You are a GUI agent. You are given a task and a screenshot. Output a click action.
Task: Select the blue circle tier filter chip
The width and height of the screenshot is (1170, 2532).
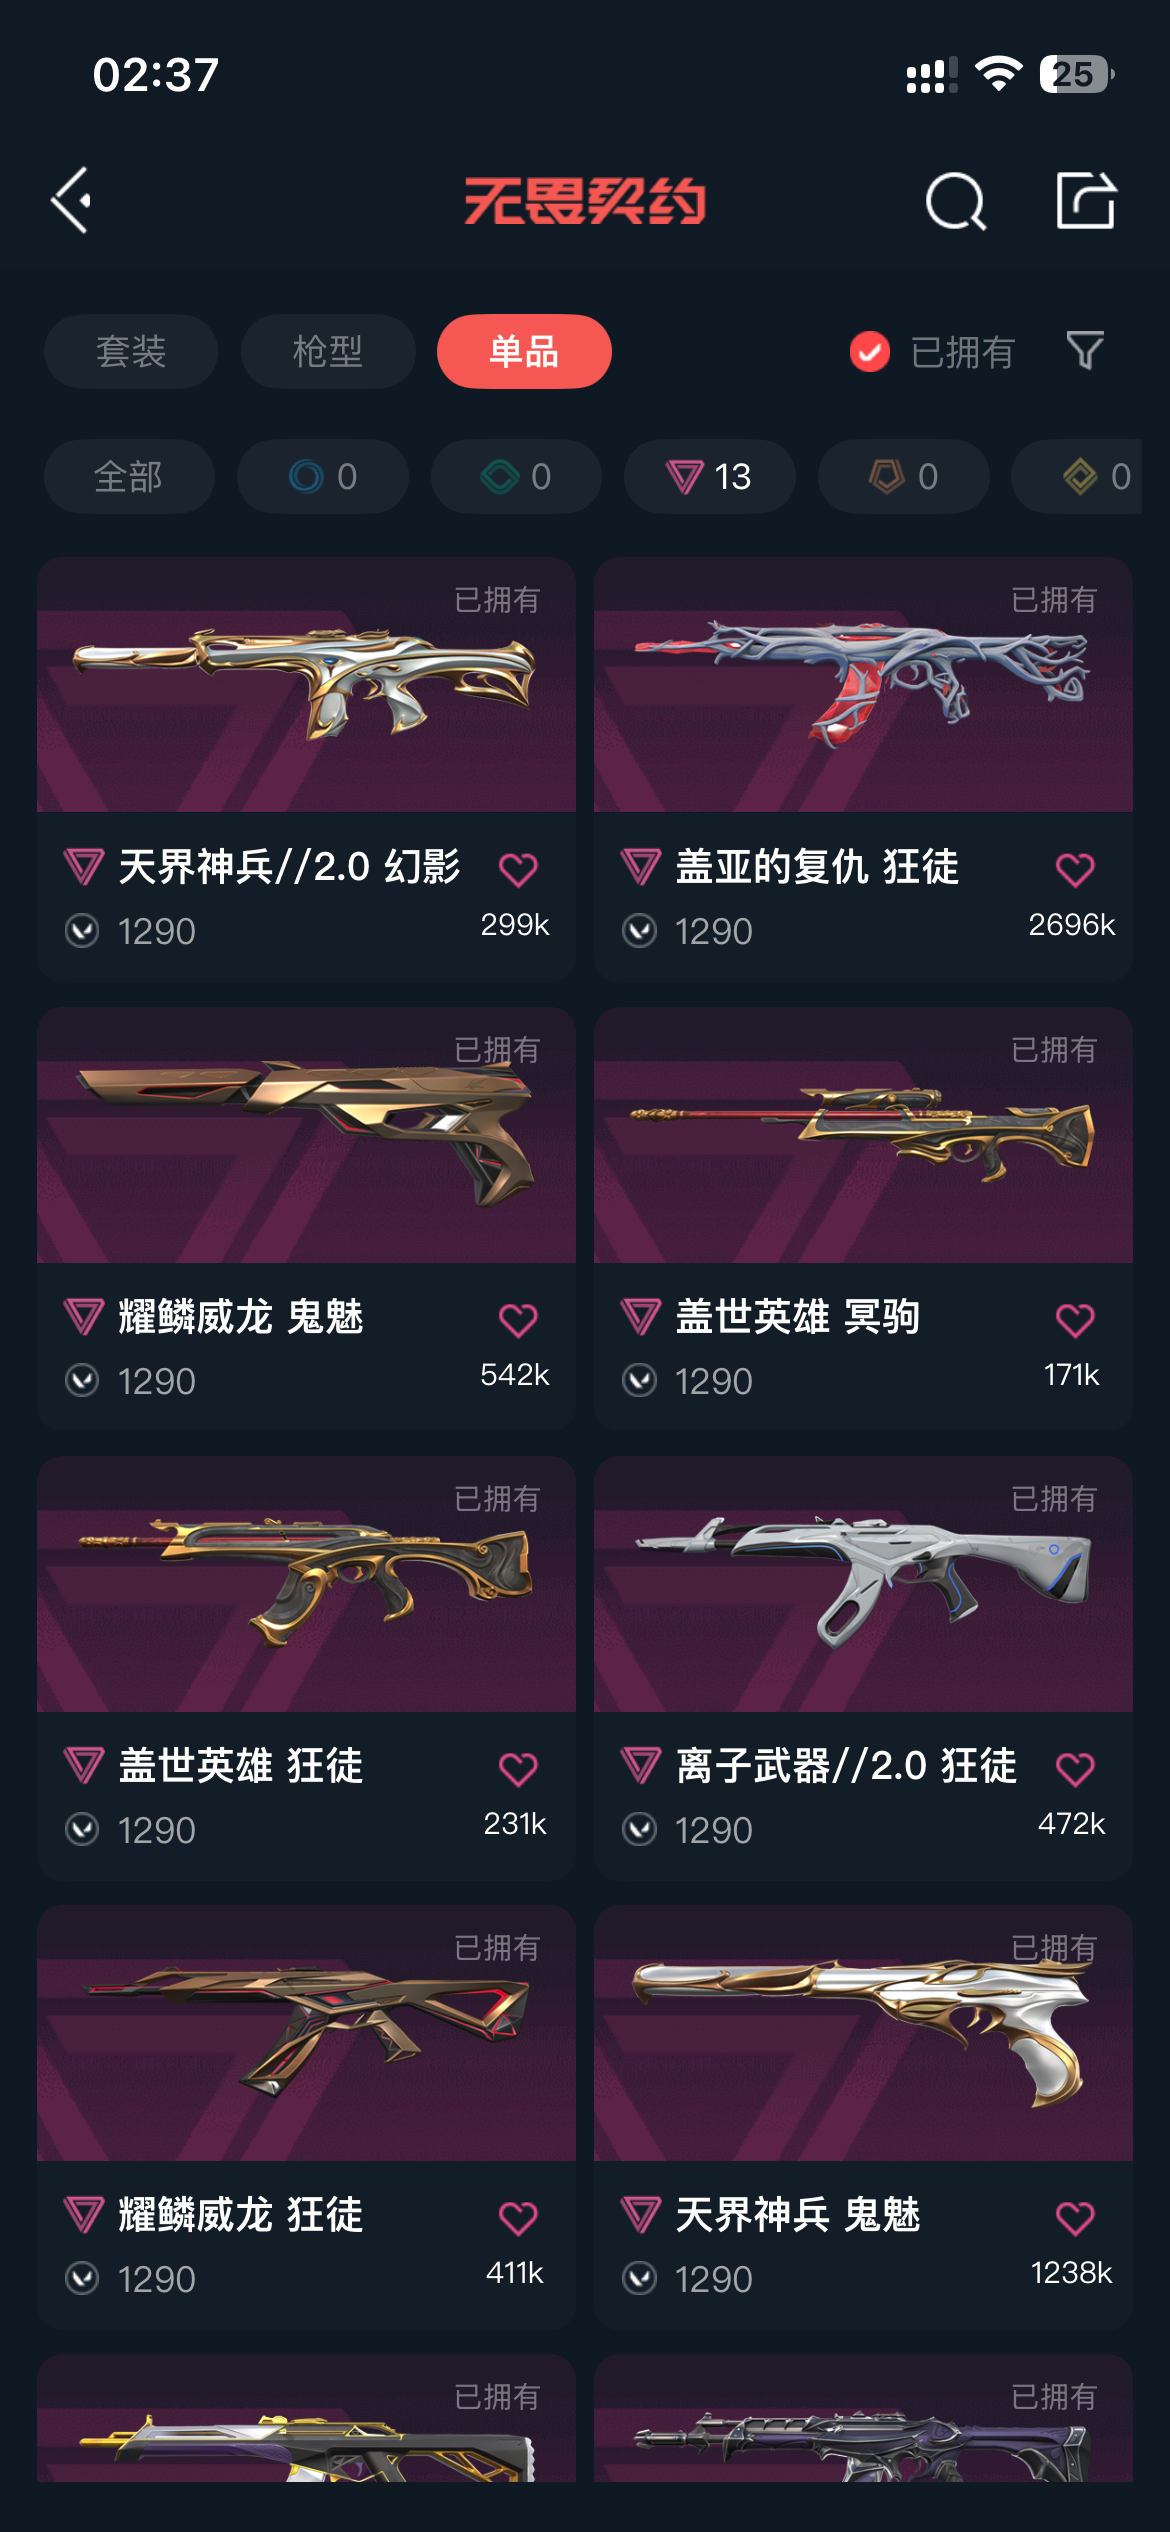pos(322,476)
